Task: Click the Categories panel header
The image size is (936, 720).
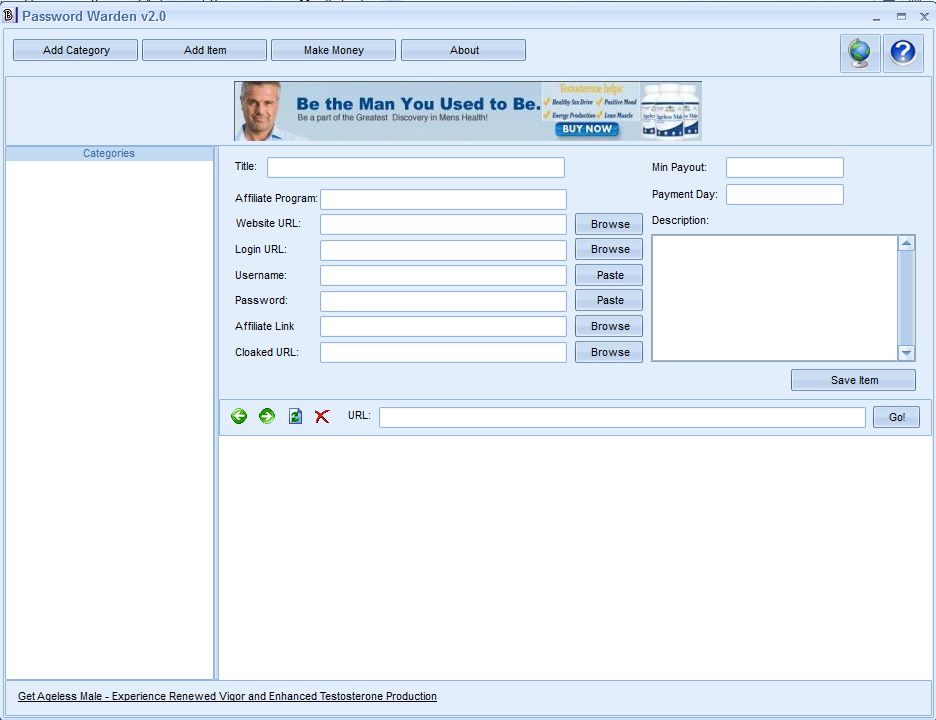Action: click(x=109, y=153)
